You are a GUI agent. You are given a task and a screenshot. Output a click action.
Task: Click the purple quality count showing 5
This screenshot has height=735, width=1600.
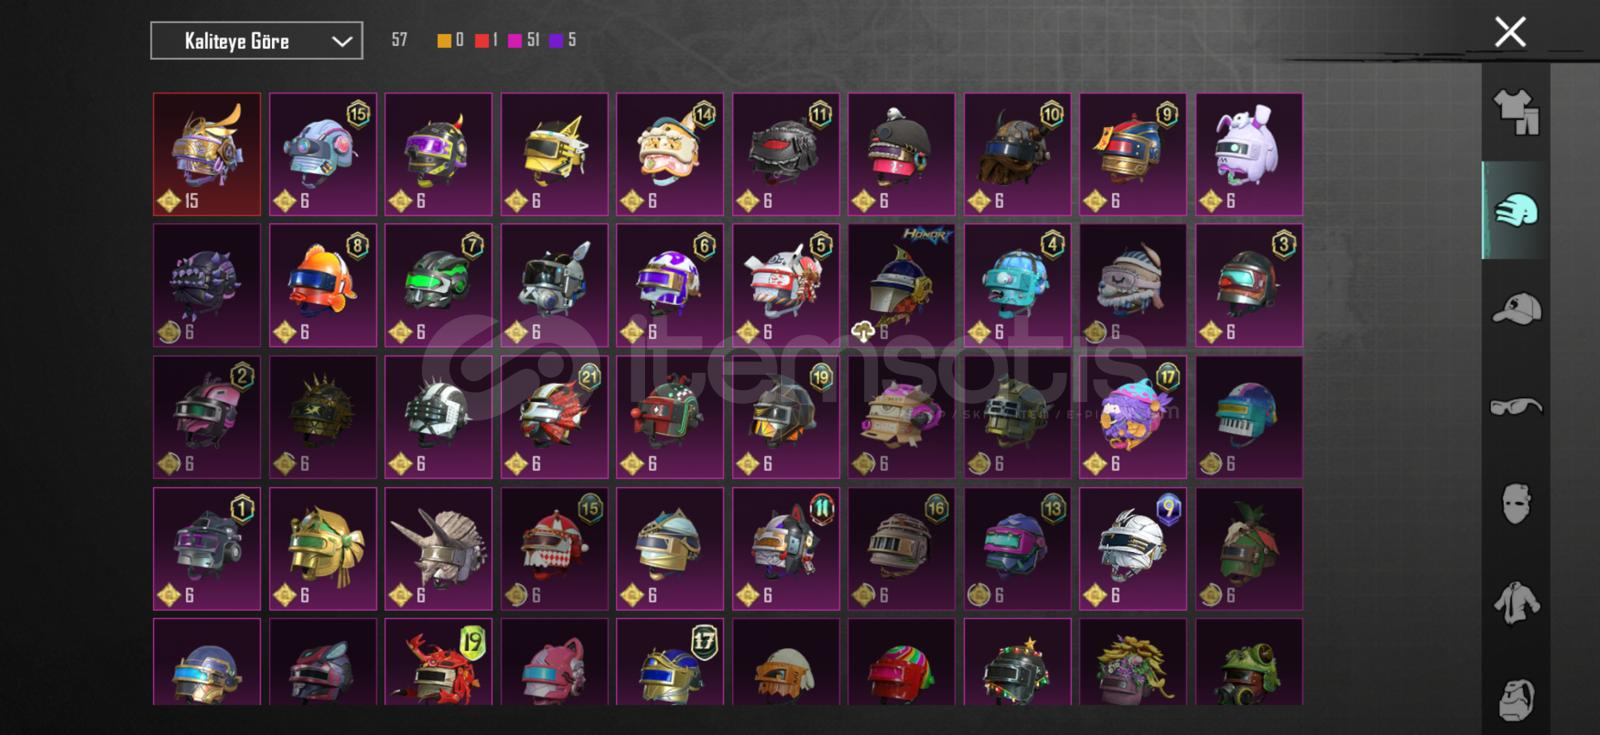pos(562,40)
